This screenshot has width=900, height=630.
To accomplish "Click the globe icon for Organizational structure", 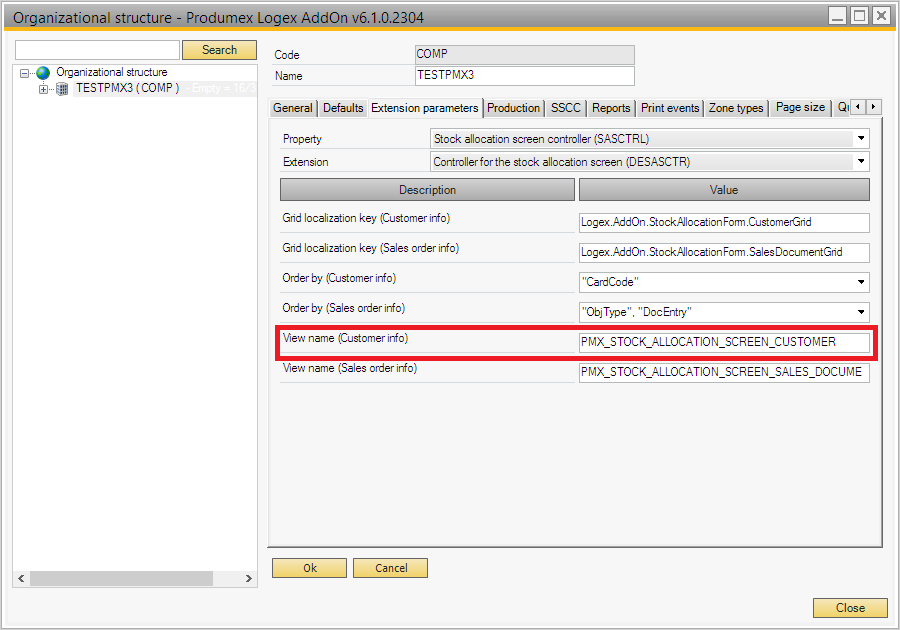I will click(x=43, y=73).
